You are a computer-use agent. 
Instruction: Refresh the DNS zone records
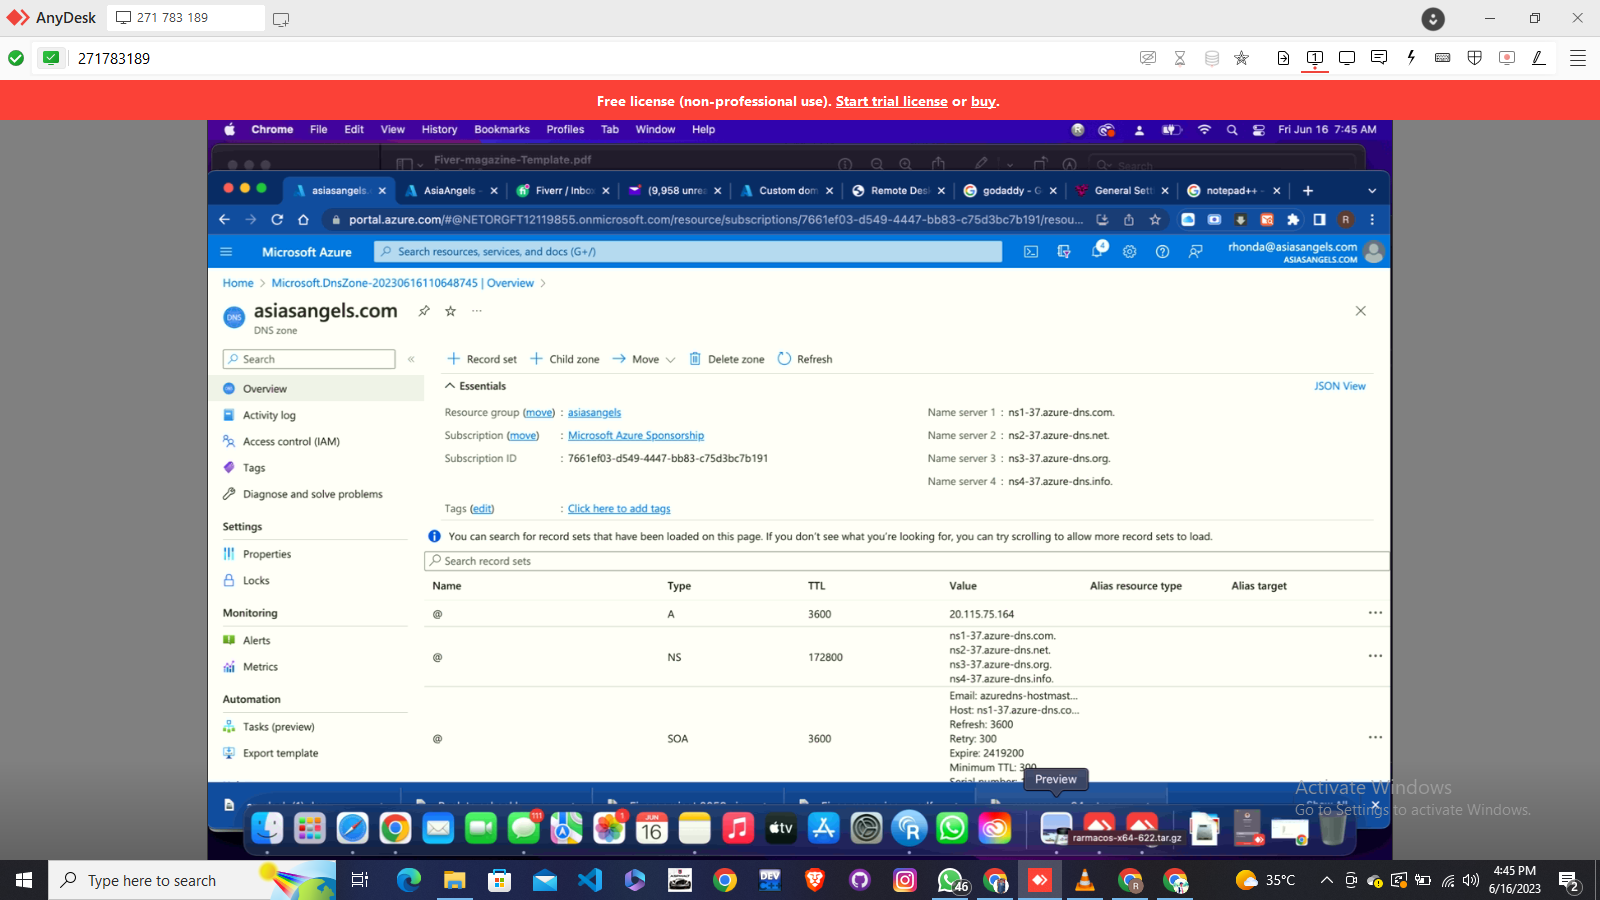point(805,359)
